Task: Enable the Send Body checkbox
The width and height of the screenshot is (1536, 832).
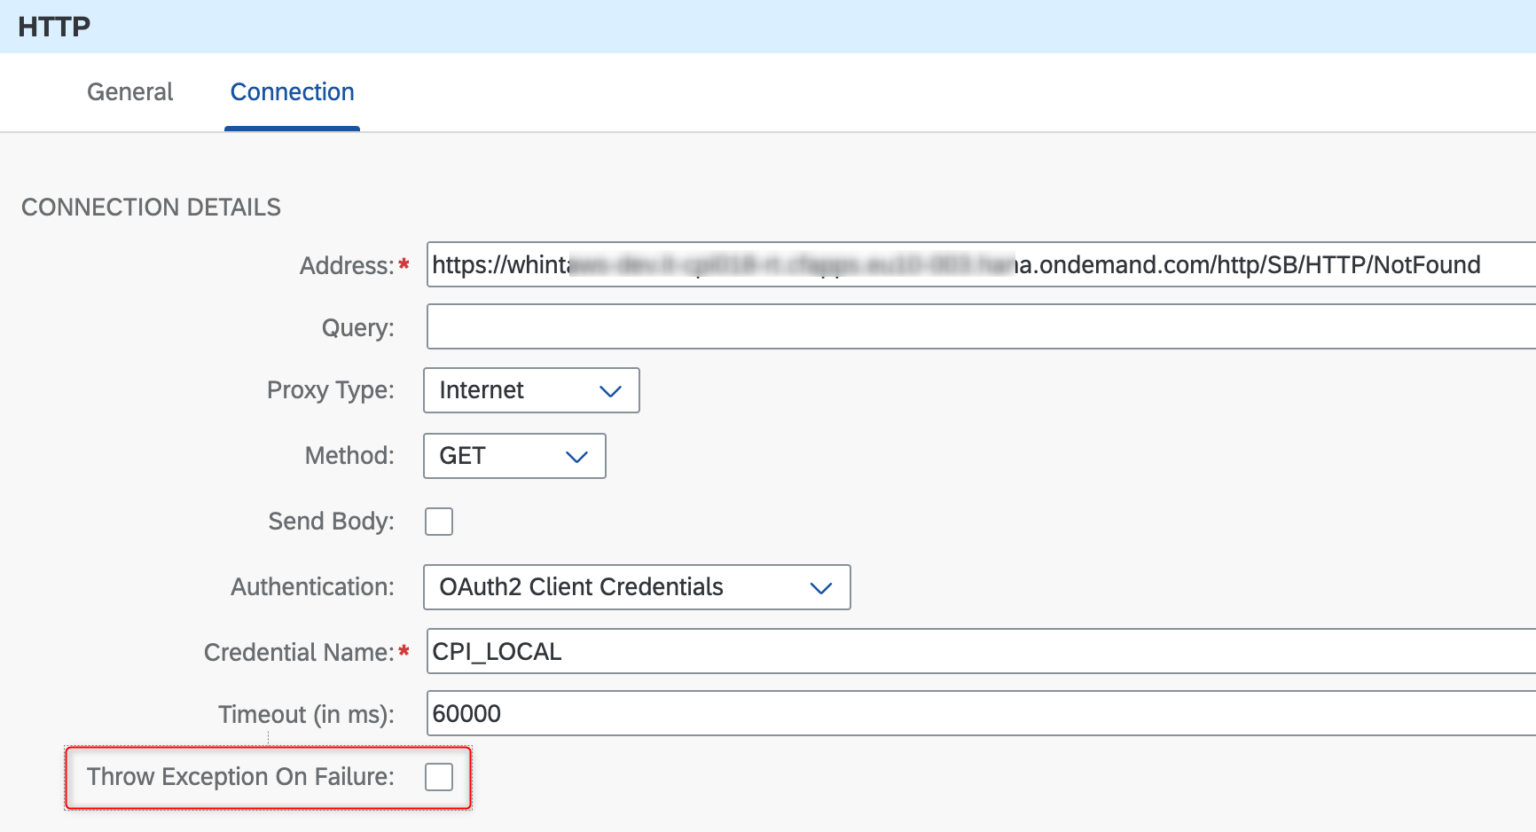Action: pyautogui.click(x=439, y=522)
